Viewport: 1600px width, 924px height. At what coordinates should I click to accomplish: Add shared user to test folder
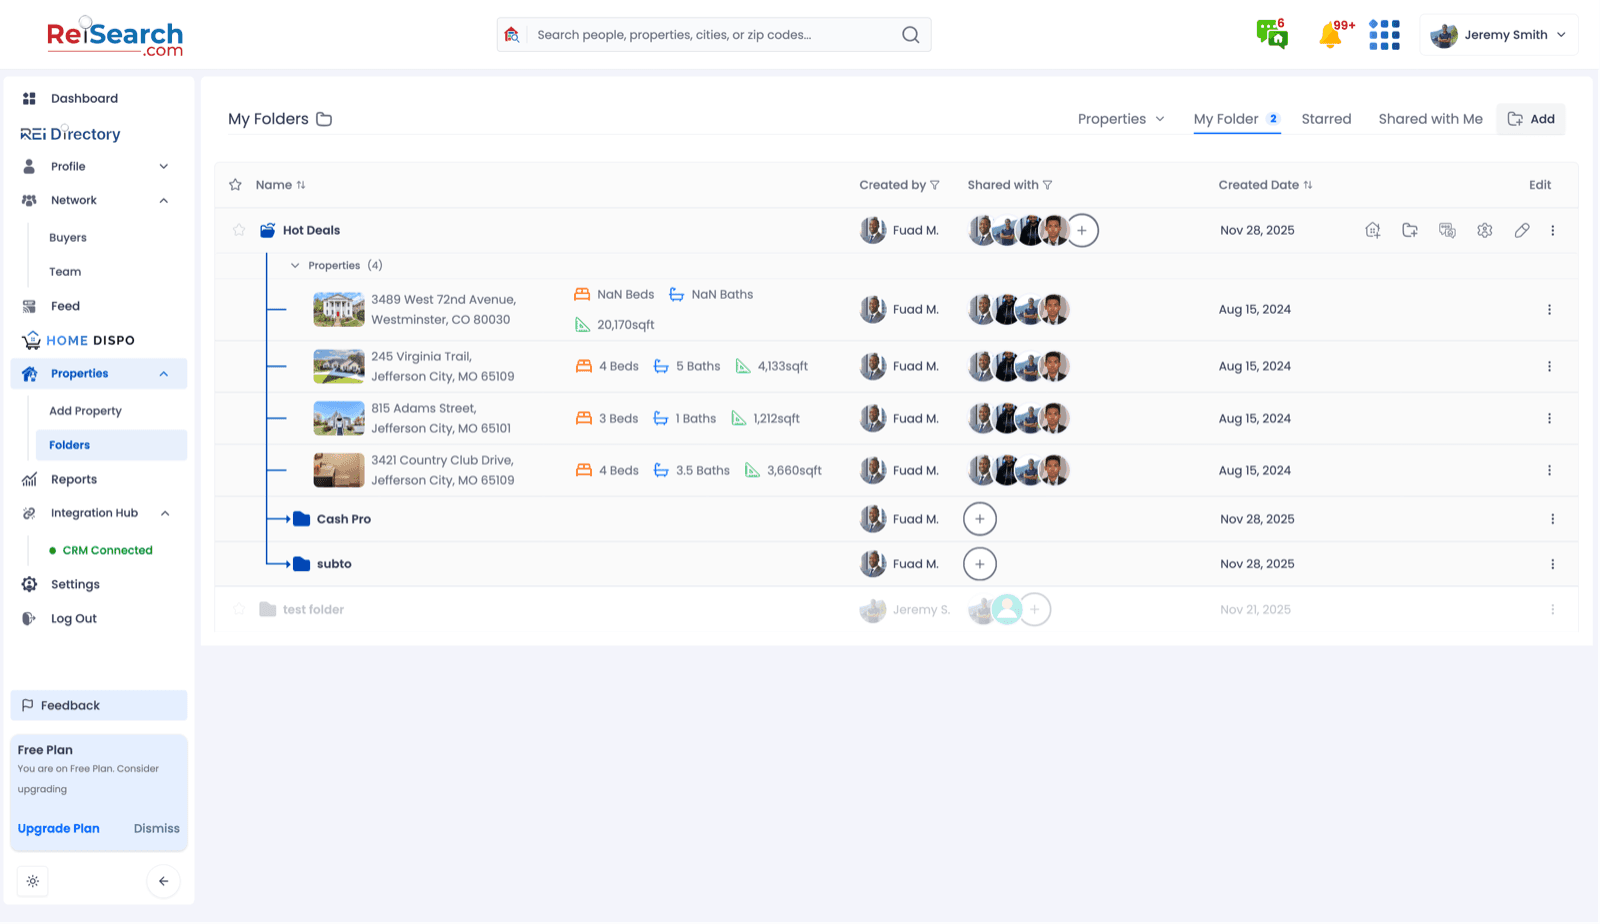pyautogui.click(x=1035, y=609)
